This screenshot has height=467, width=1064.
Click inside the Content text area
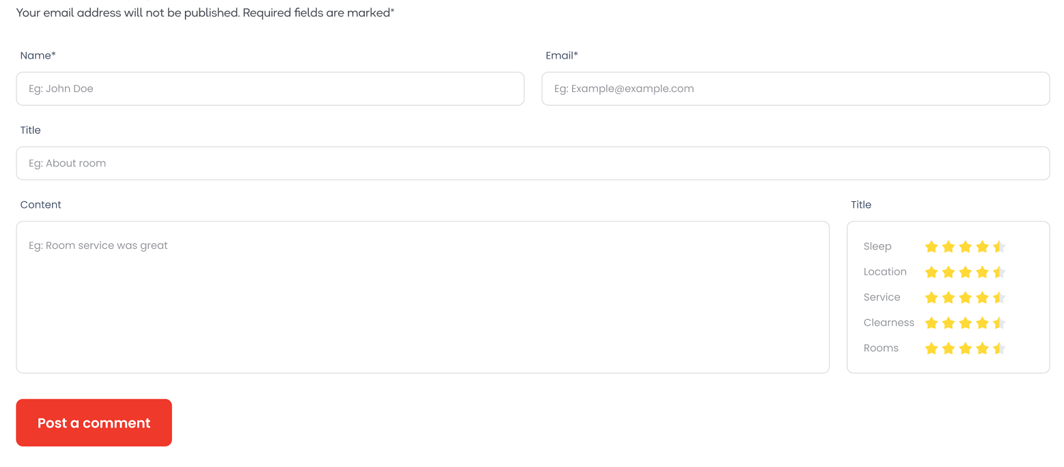click(423, 297)
